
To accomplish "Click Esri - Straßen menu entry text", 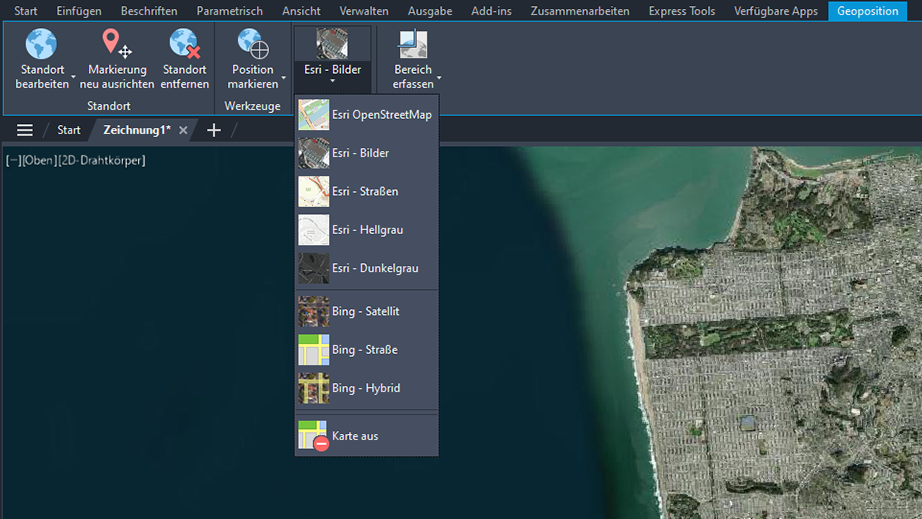I will [x=365, y=191].
